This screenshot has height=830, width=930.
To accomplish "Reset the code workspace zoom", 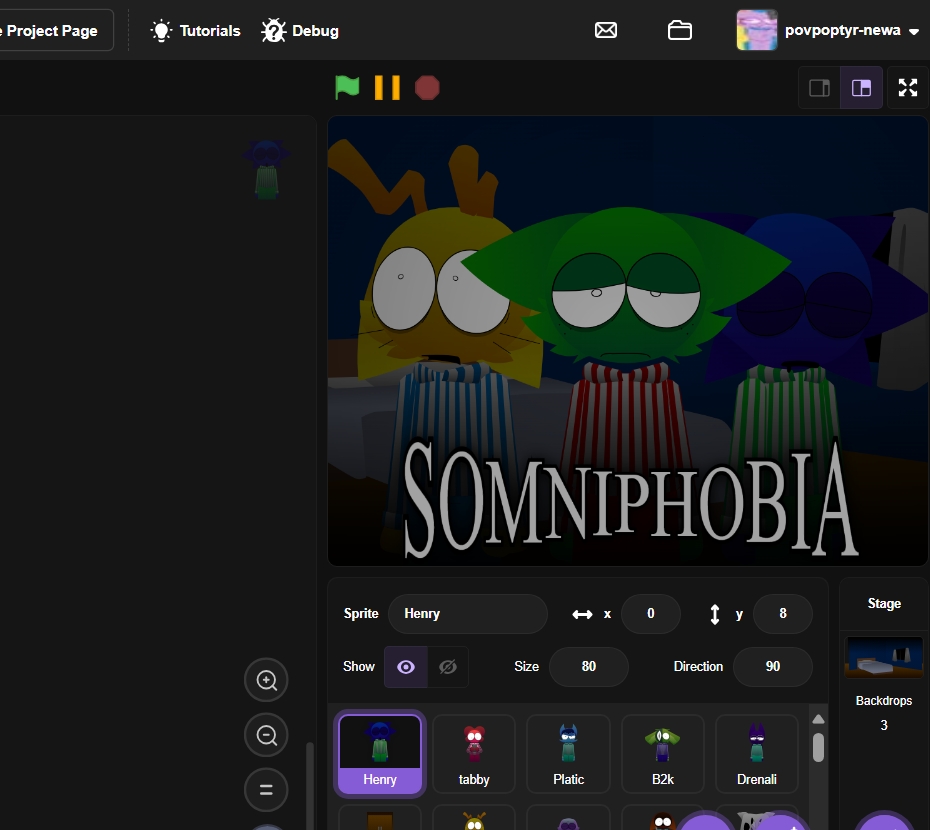I will [x=266, y=790].
